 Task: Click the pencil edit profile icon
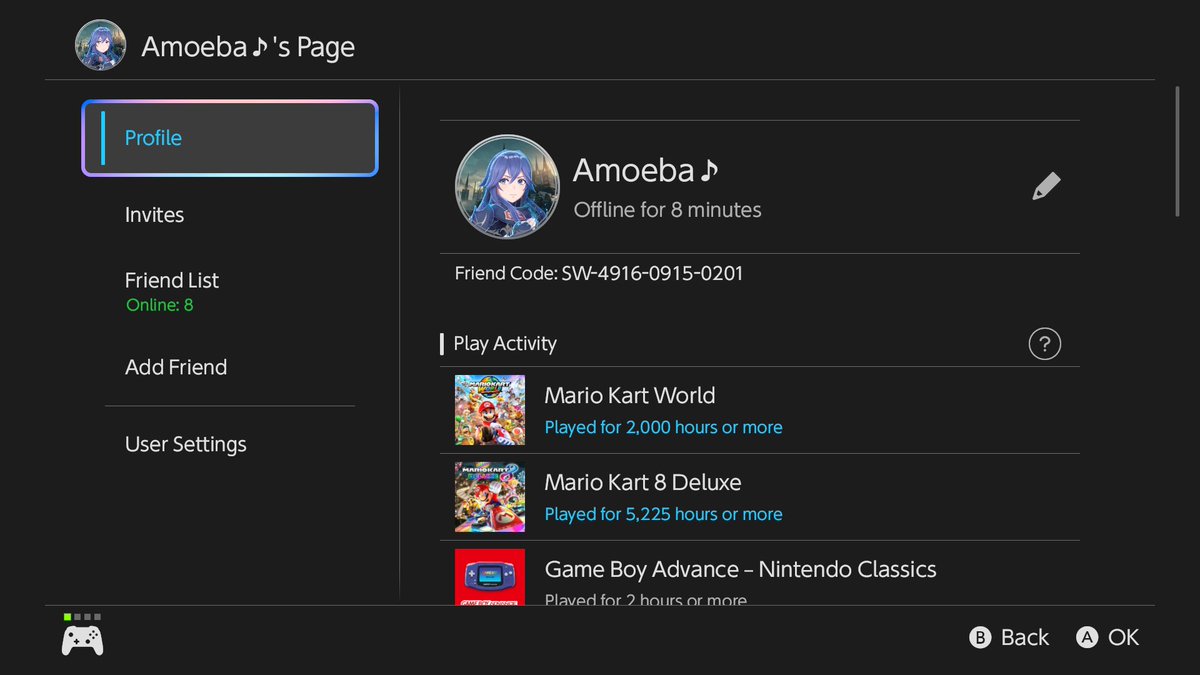tap(1046, 186)
